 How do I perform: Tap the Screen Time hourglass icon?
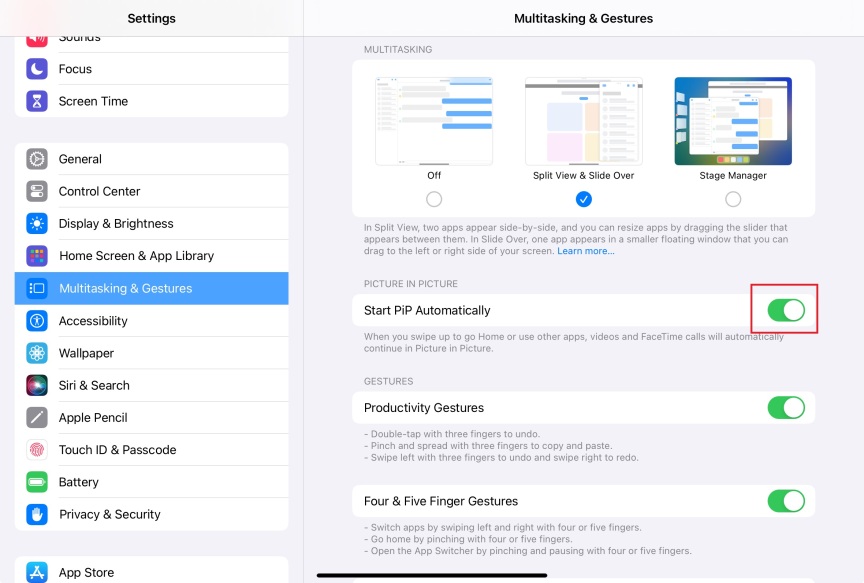[x=37, y=101]
